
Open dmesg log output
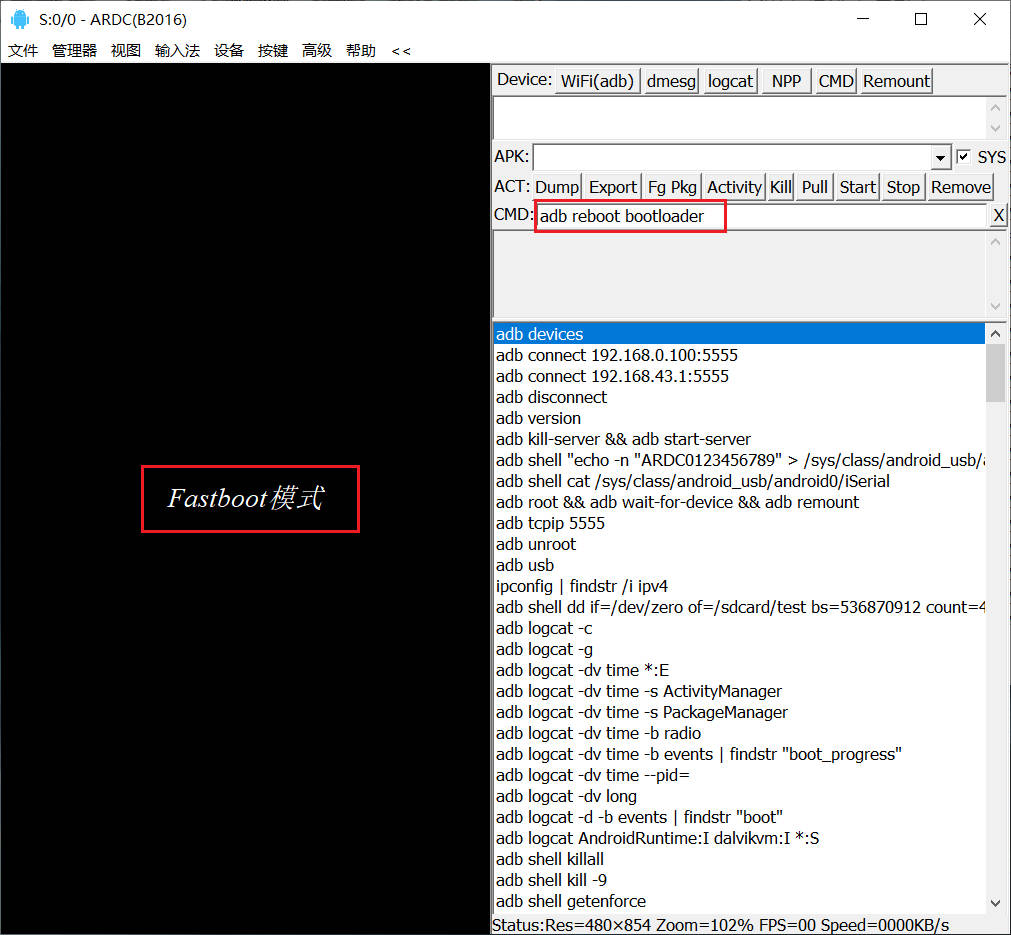pos(671,81)
